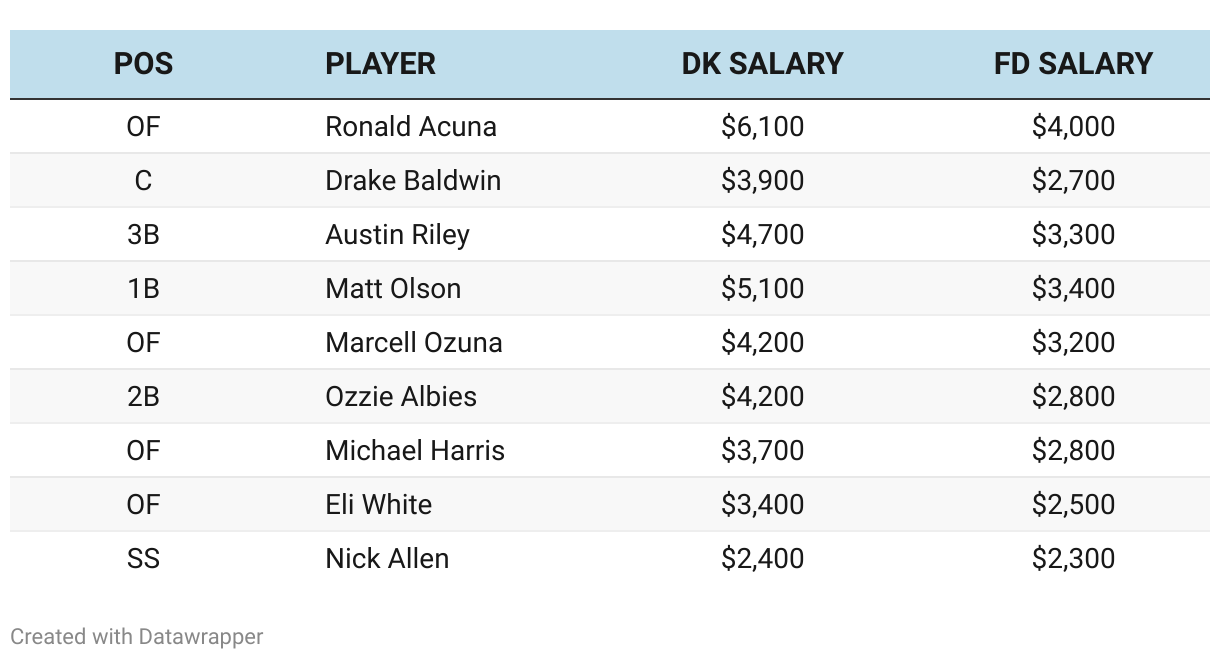Click the 1B position cell
The width and height of the screenshot is (1220, 660).
tap(143, 289)
